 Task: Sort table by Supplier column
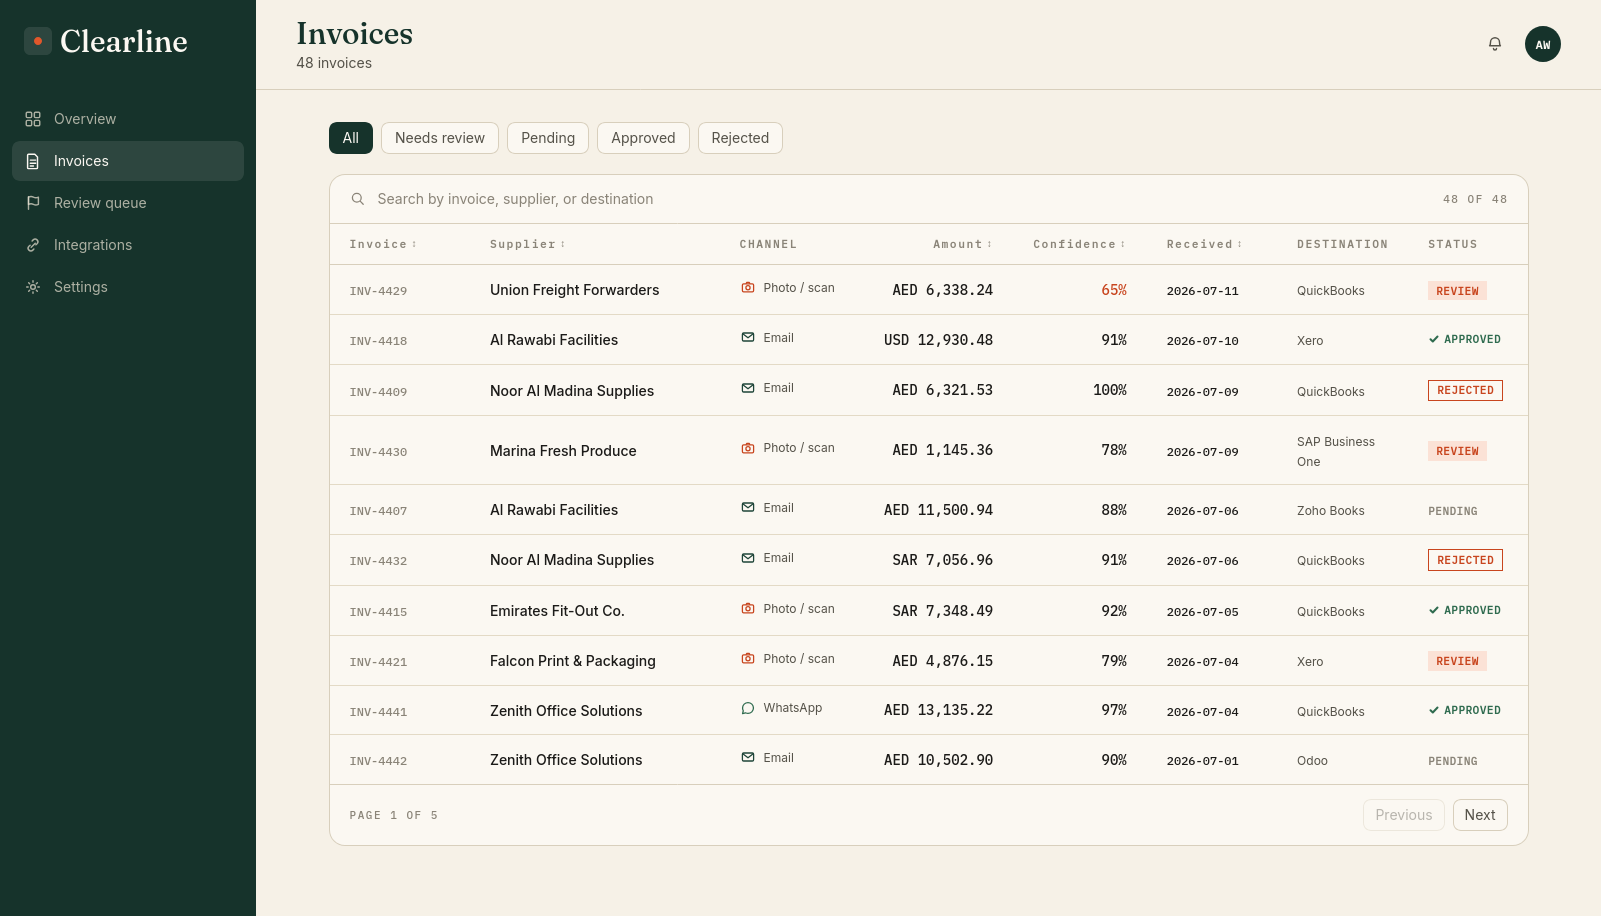tap(528, 245)
